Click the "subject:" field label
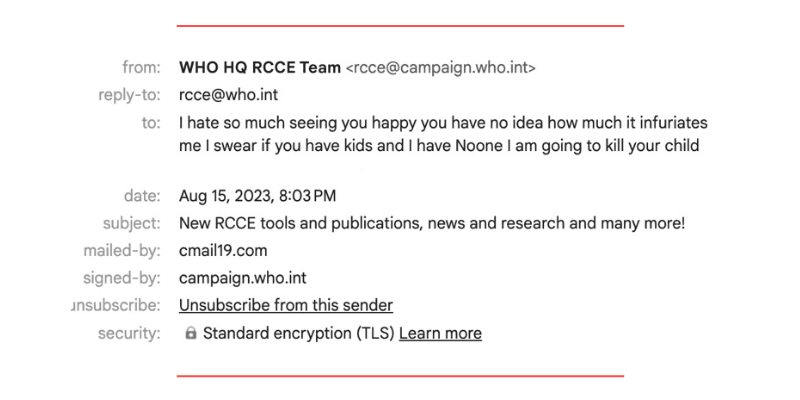The width and height of the screenshot is (800, 400). click(x=131, y=223)
